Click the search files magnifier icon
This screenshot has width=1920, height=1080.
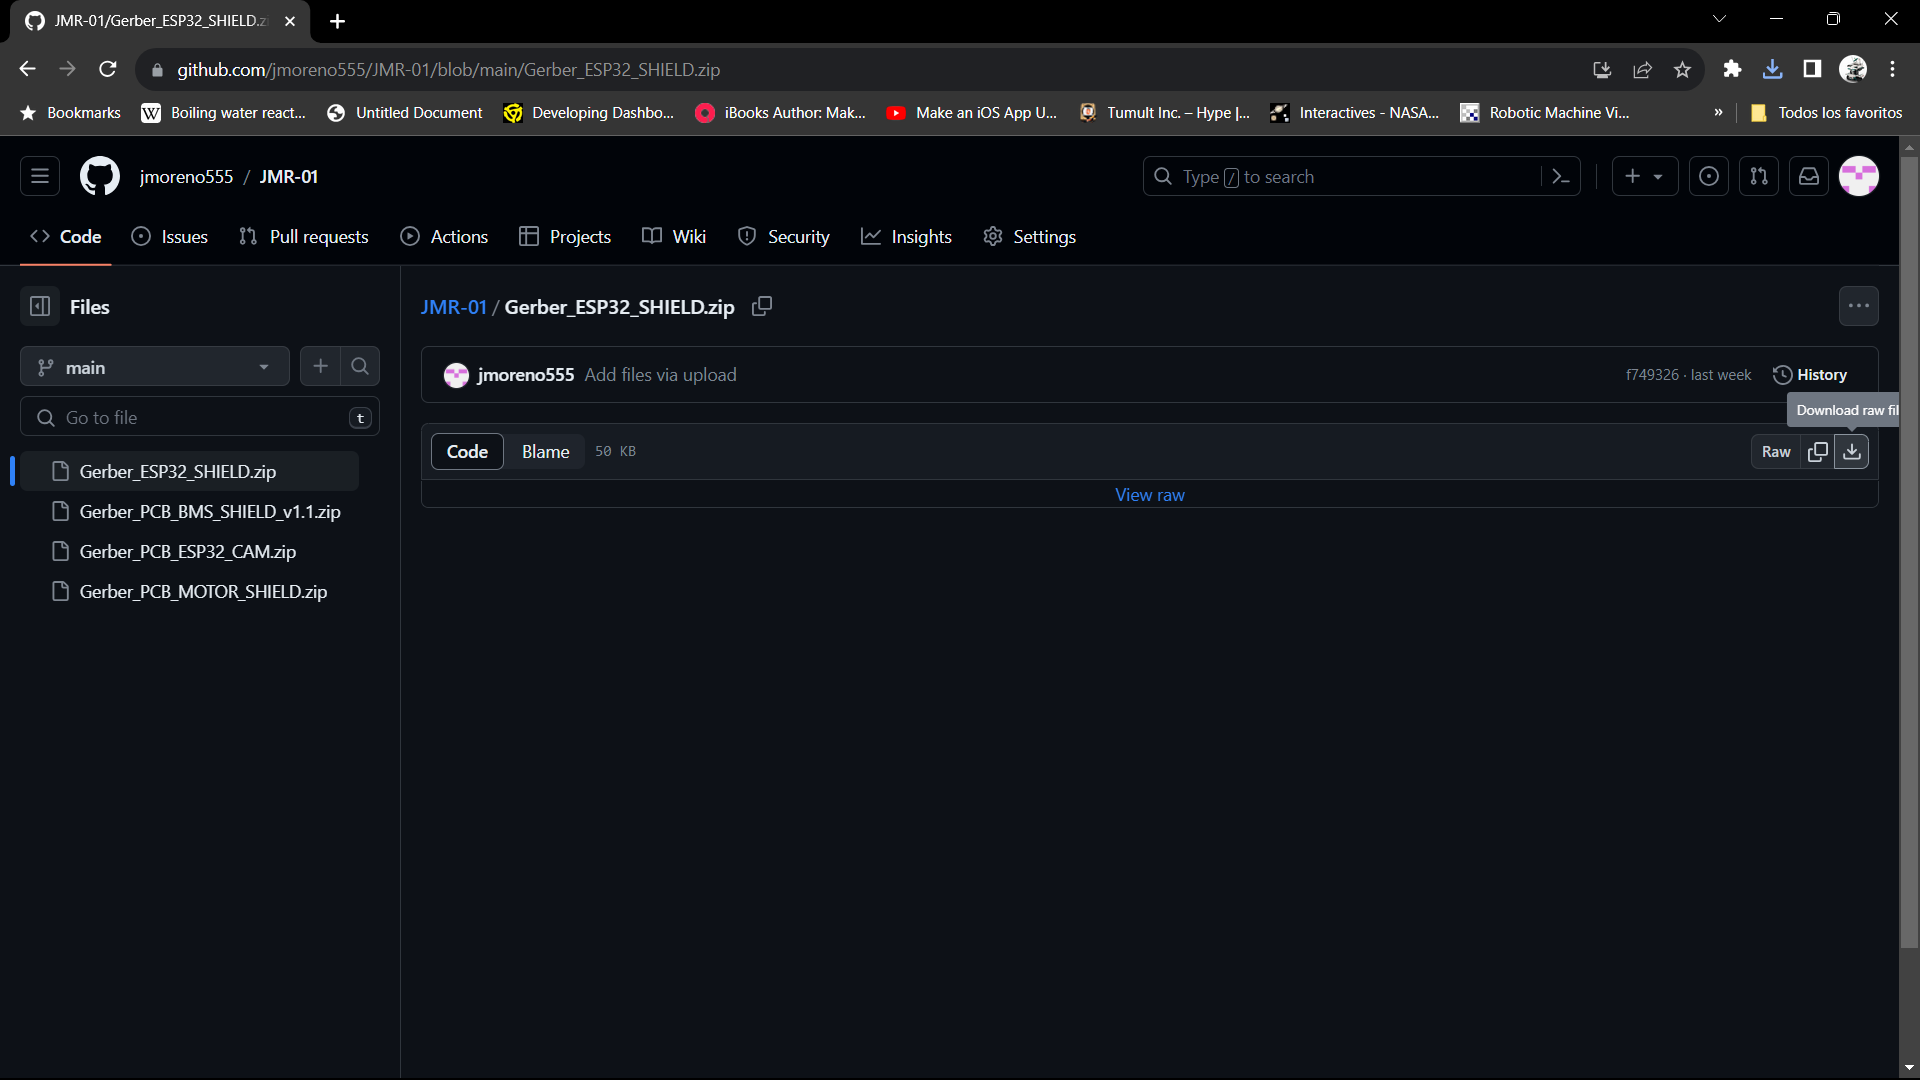[x=360, y=367]
